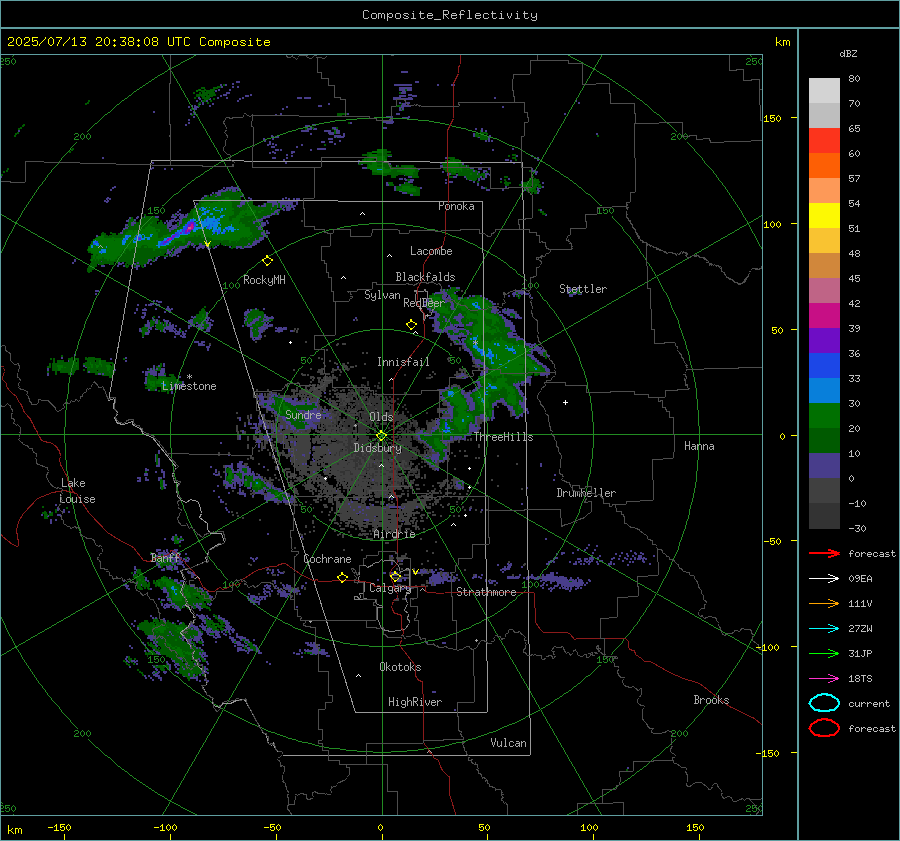Click the Sylvan label on map

tap(382, 295)
